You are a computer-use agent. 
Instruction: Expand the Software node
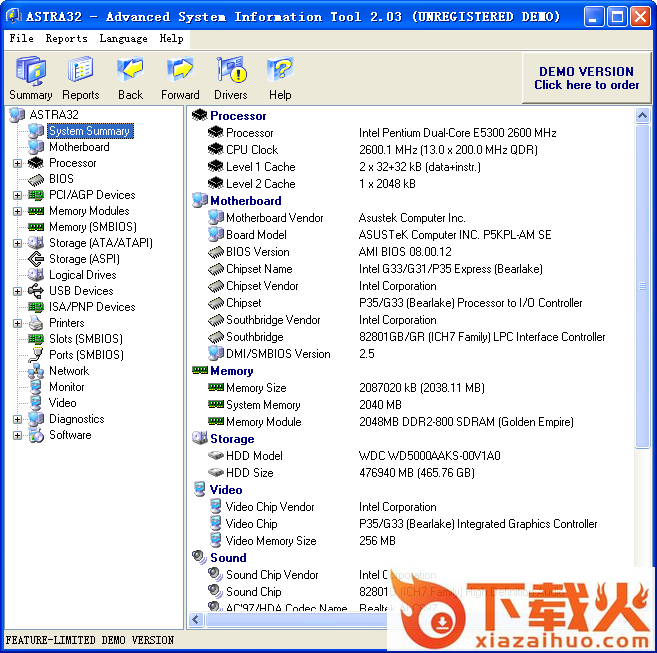tap(17, 435)
